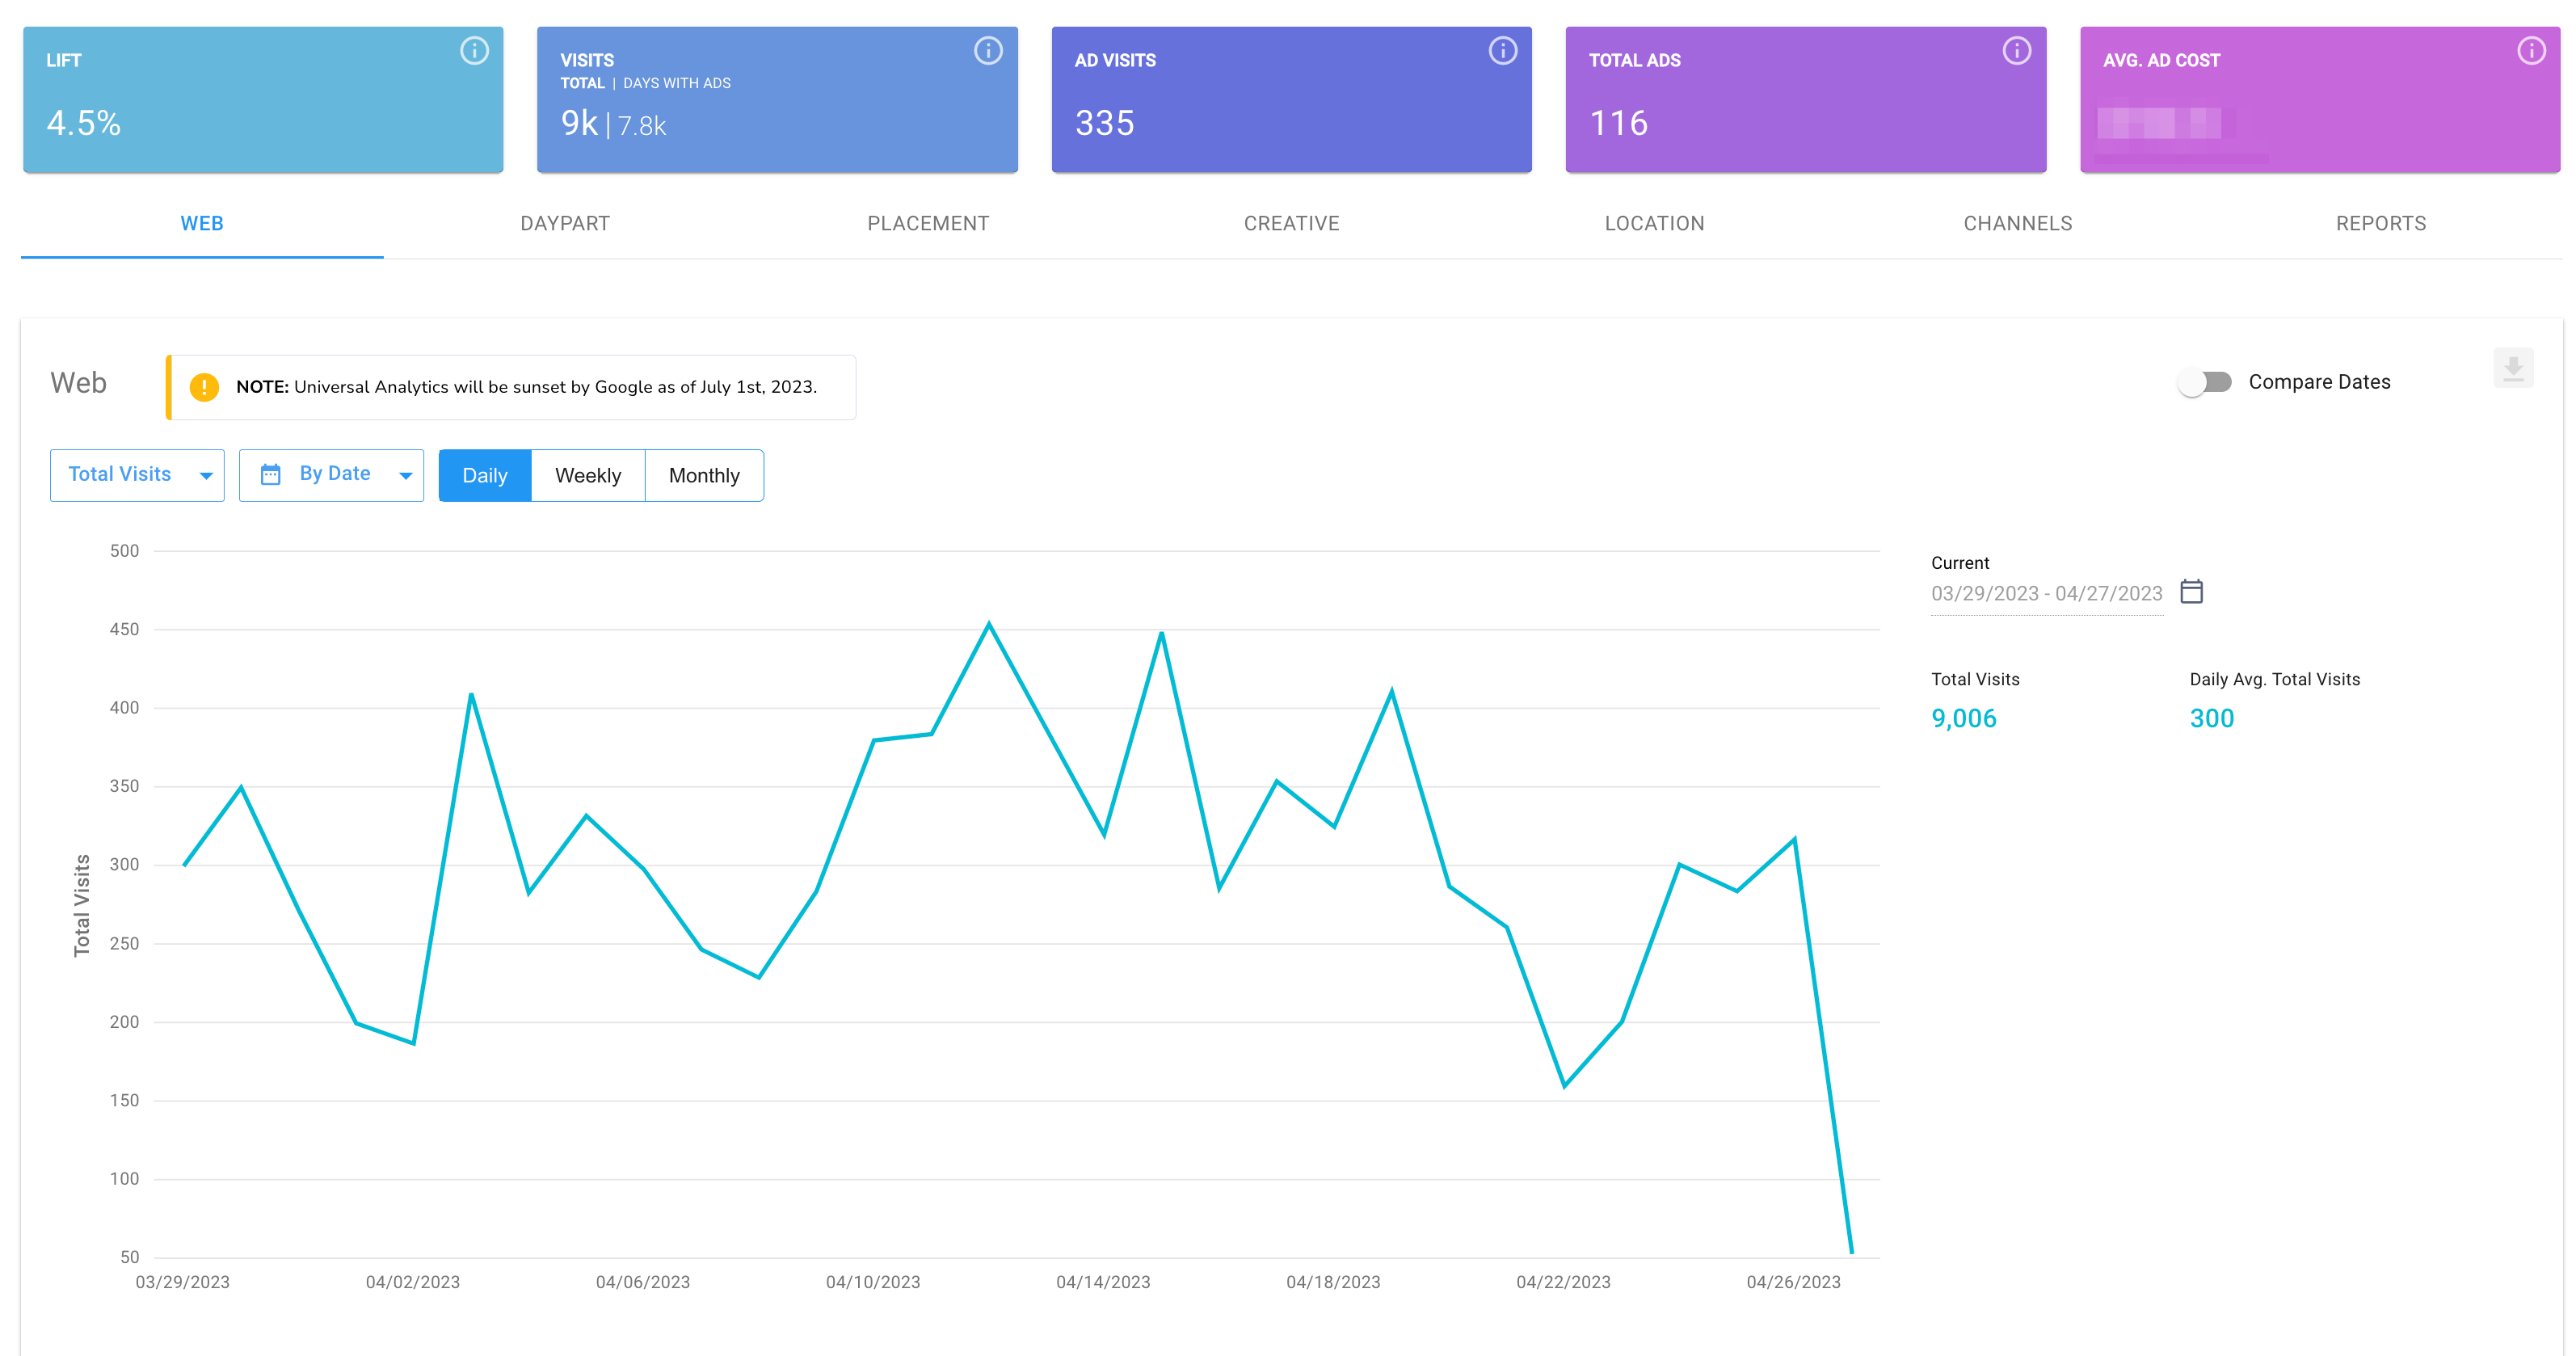Click AVG. AD COST info icon
This screenshot has height=1356, width=2576.
(x=2530, y=51)
